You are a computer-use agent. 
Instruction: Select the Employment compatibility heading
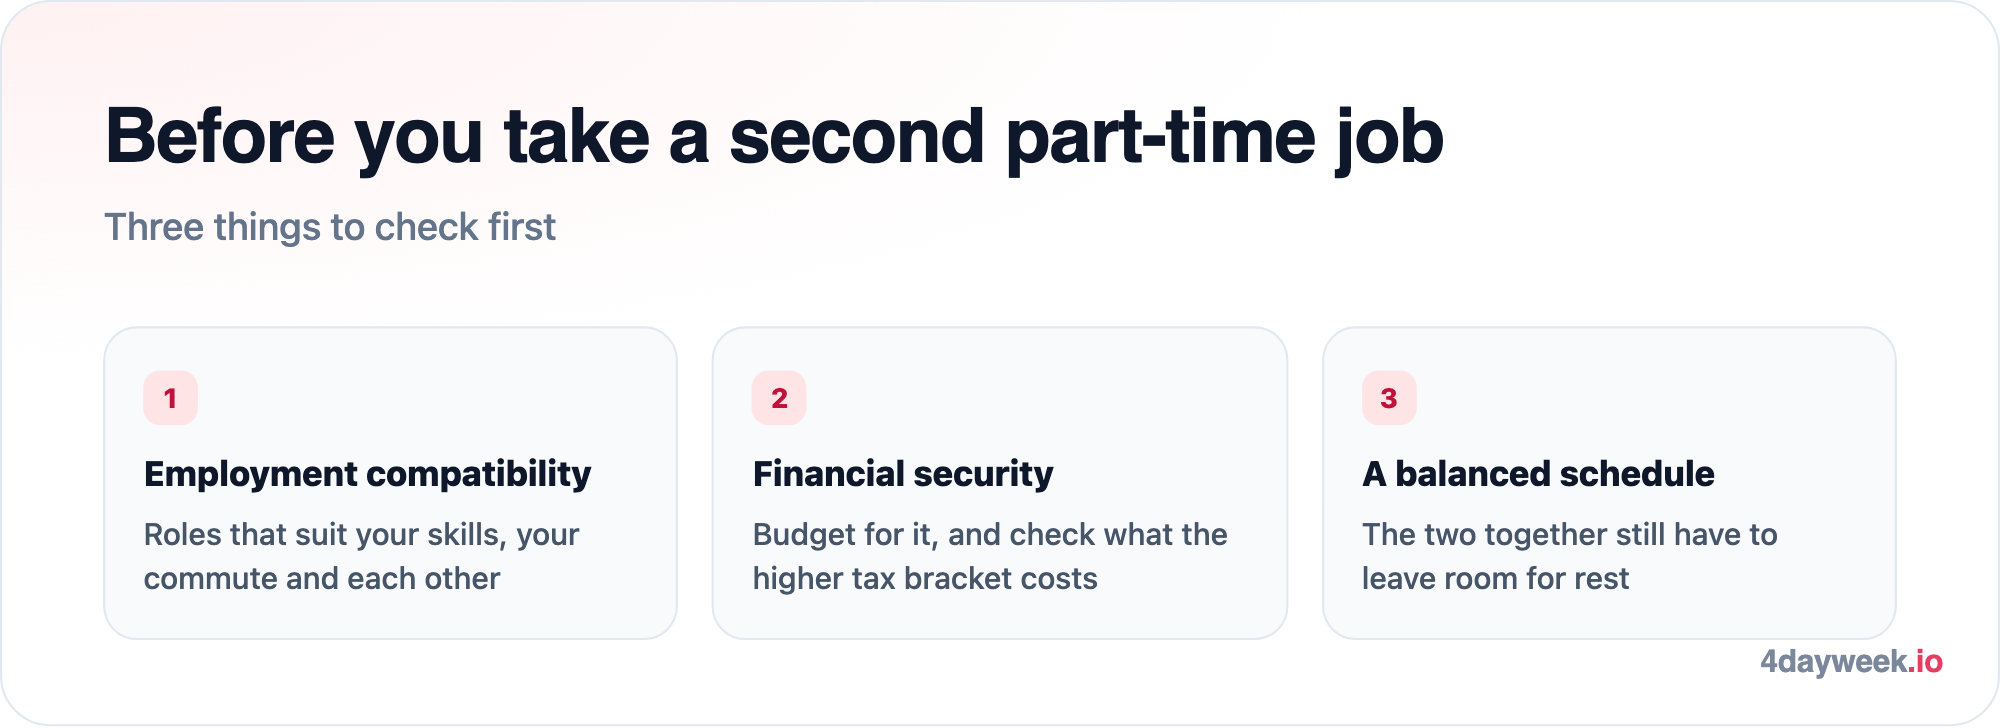tap(367, 474)
